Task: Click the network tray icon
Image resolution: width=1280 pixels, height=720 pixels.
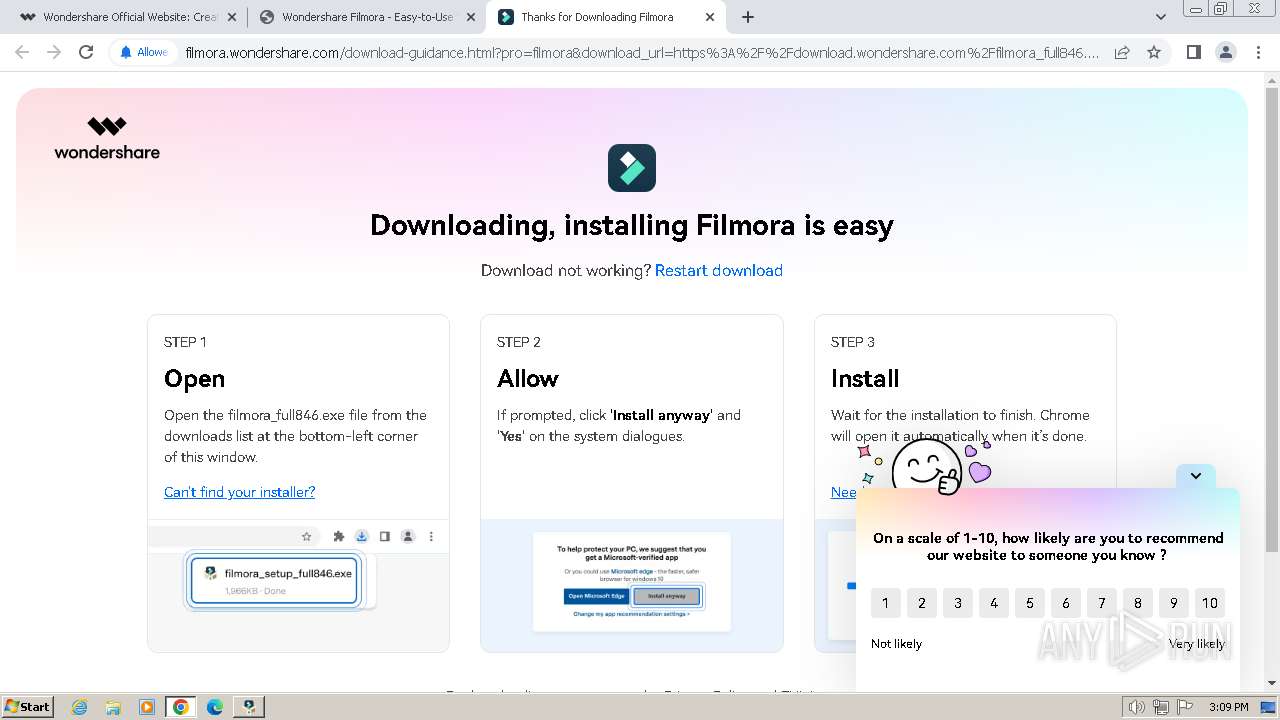Action: tap(1161, 707)
